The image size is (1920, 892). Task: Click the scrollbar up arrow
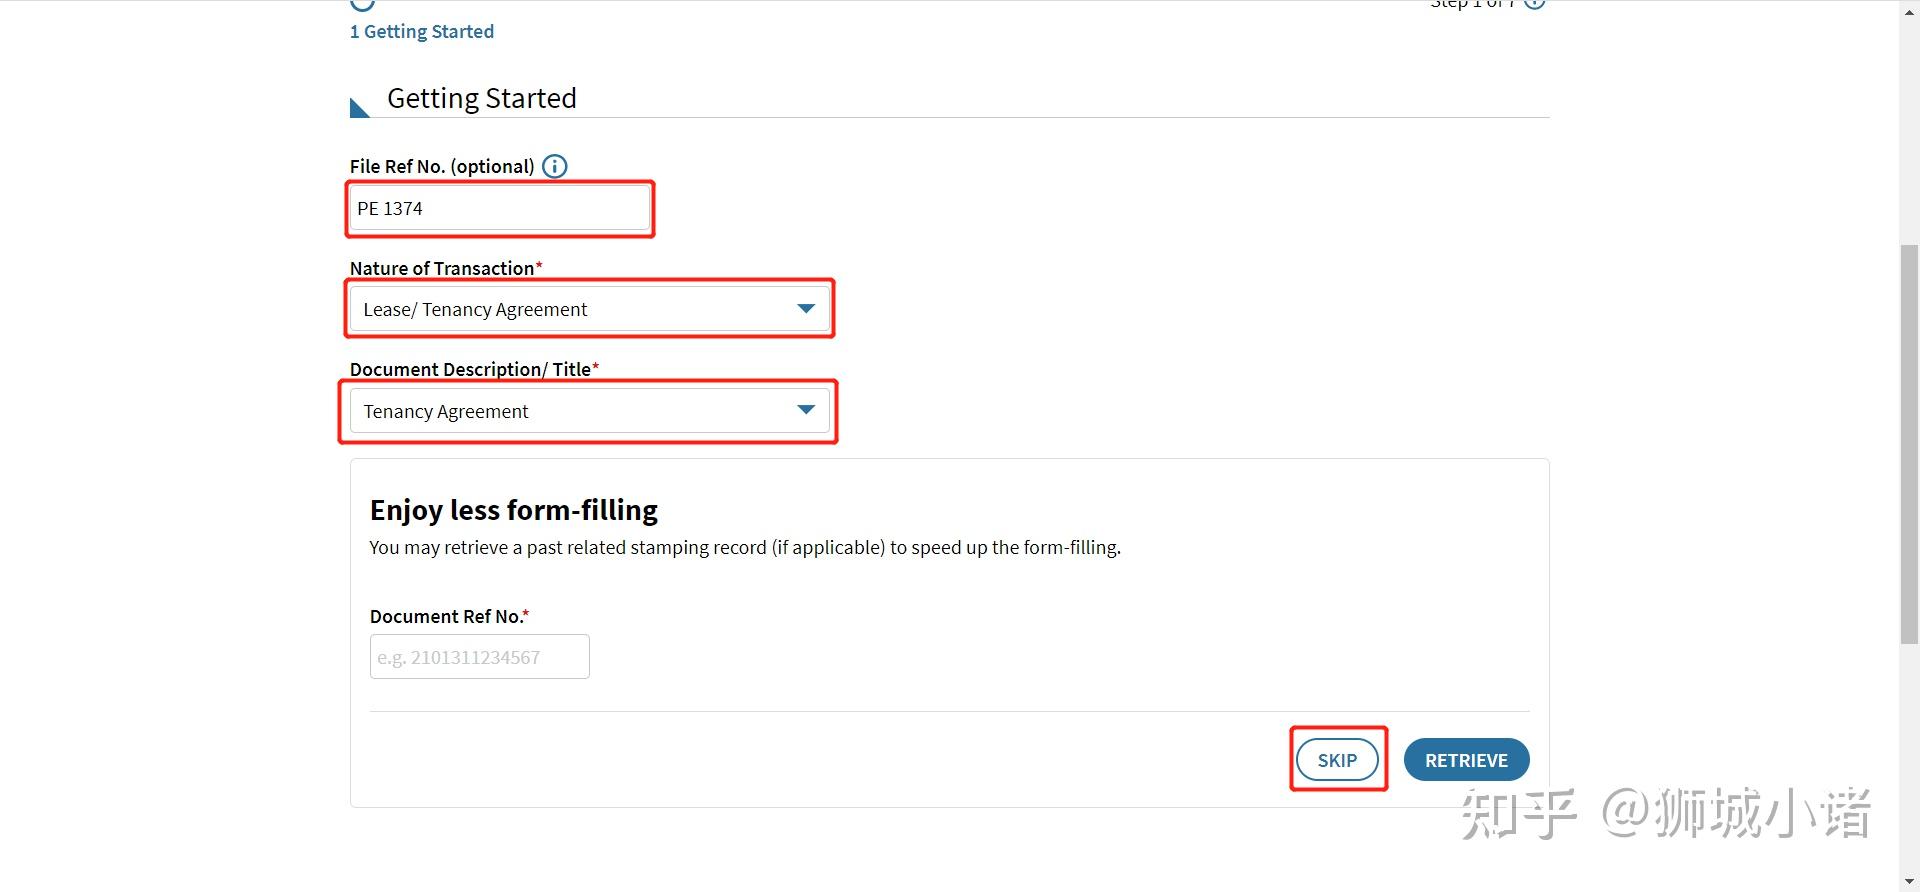(x=1909, y=8)
